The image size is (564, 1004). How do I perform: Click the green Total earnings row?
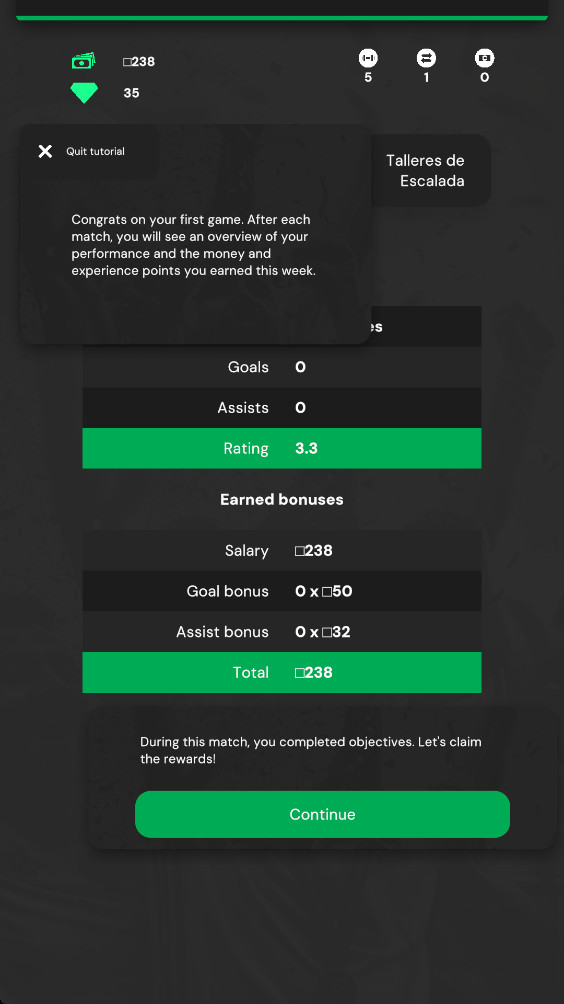[282, 672]
